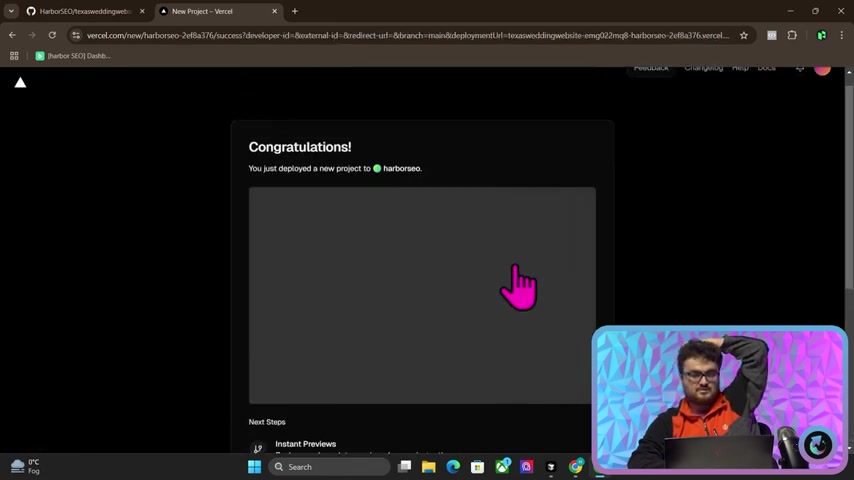854x480 pixels.
Task: Click the harborseo team name link
Action: [x=401, y=168]
